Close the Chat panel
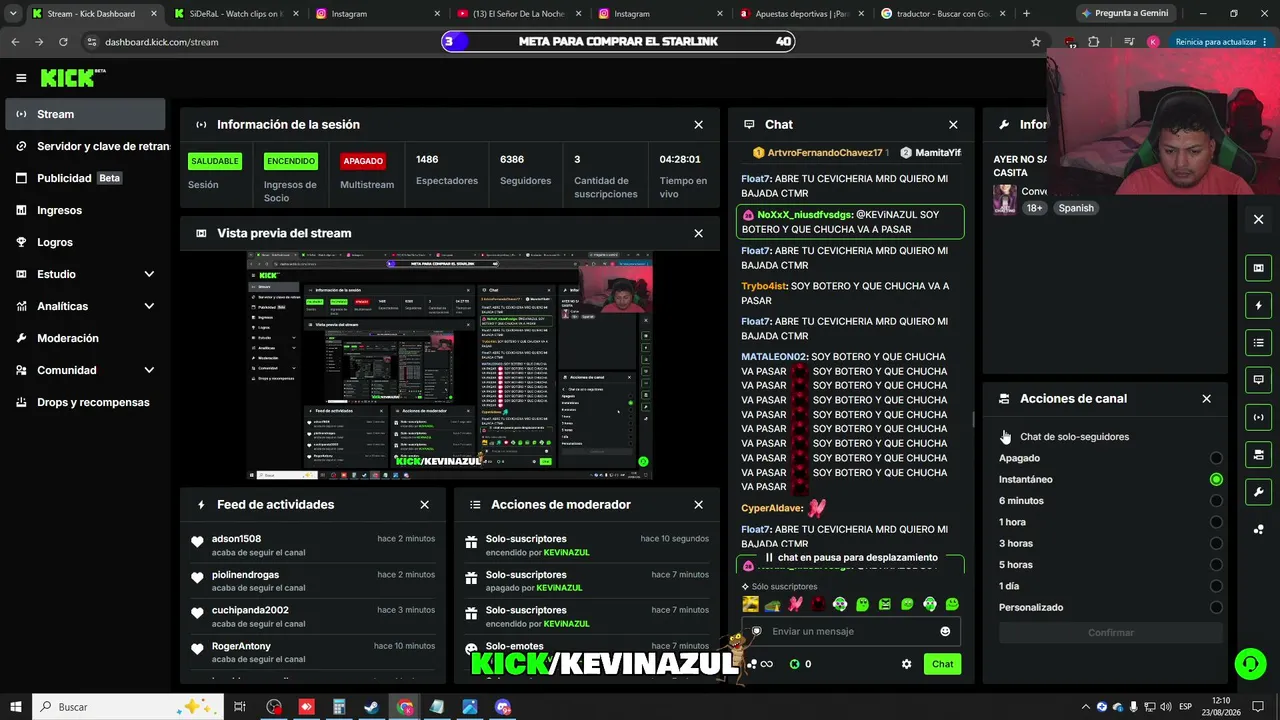Image resolution: width=1280 pixels, height=720 pixels. (x=953, y=125)
